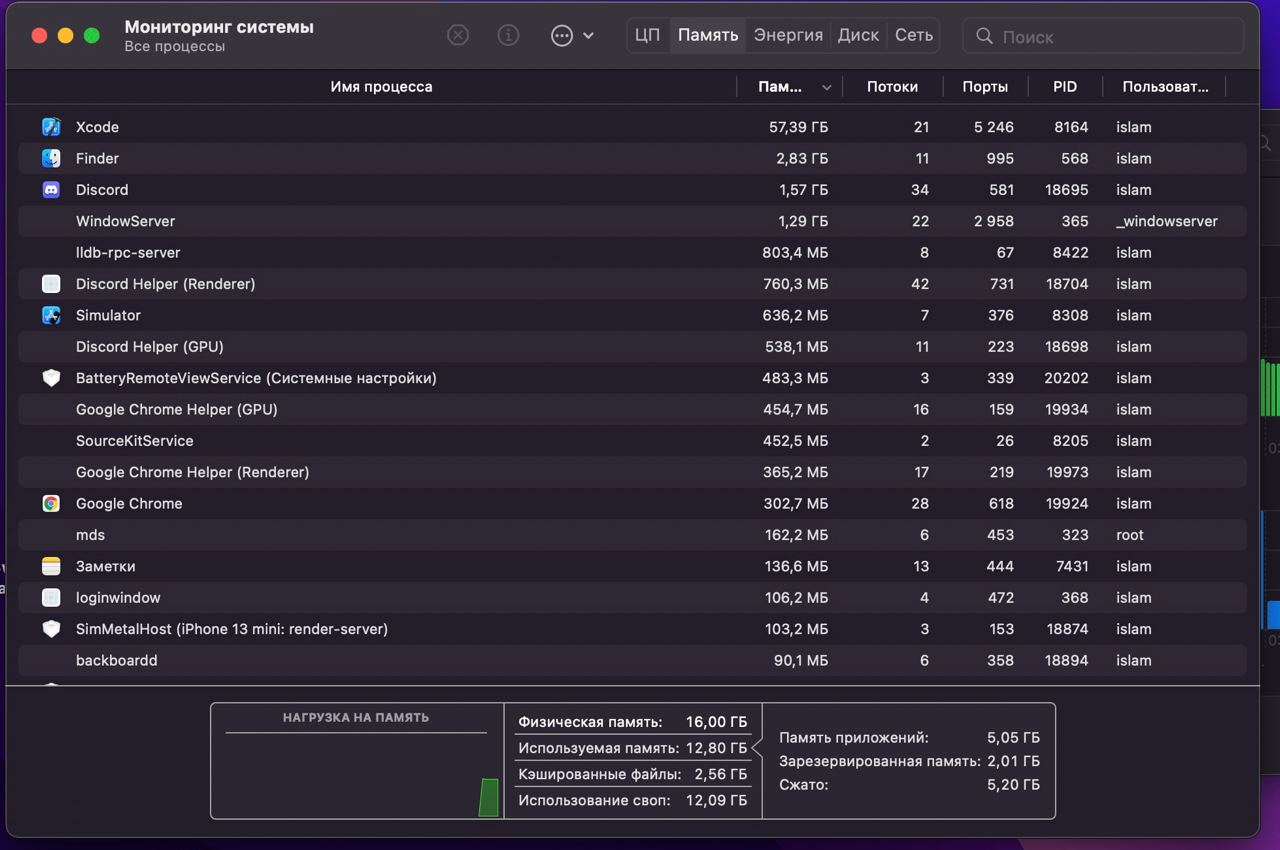Select Google Chrome Helper (Renderer) row
Screen dimensions: 1280x850
click(x=632, y=472)
